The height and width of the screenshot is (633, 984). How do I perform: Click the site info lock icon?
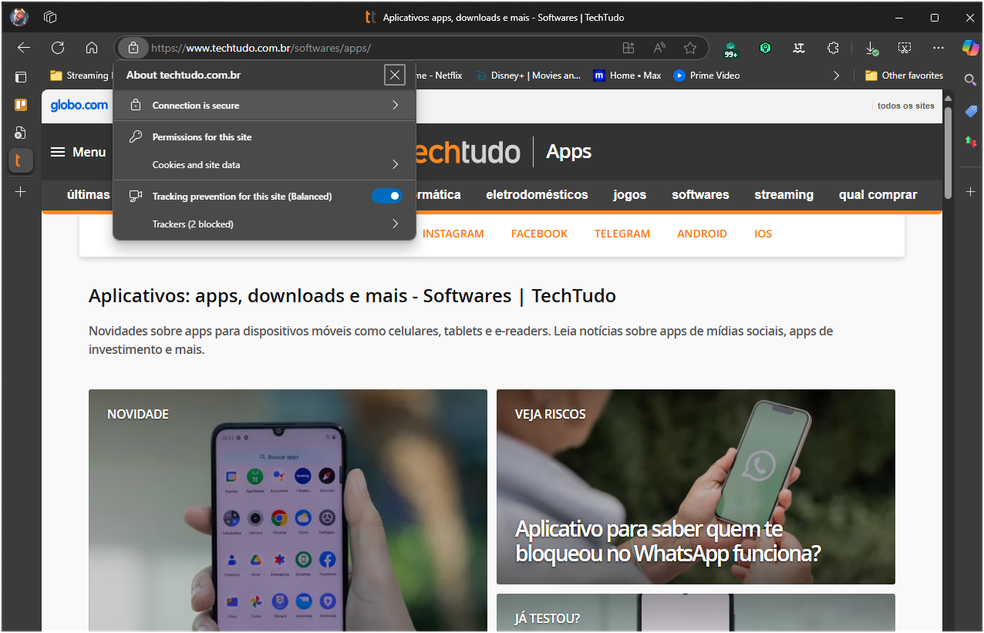(133, 48)
